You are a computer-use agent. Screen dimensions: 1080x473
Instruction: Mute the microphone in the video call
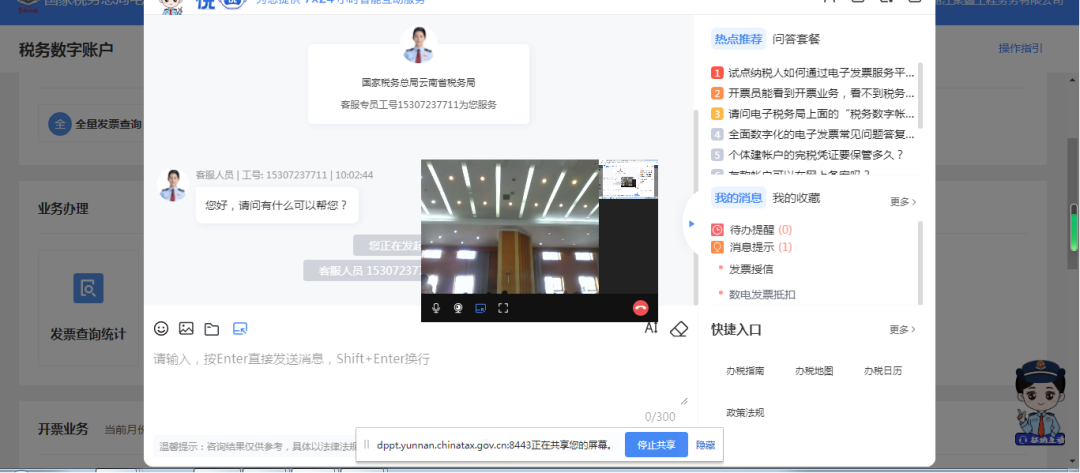(436, 308)
